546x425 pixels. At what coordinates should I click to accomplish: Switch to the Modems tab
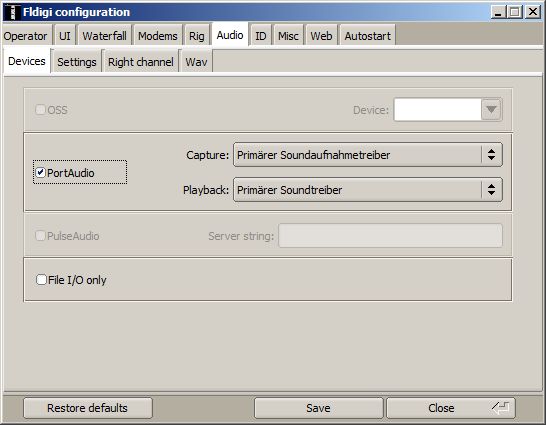click(158, 36)
